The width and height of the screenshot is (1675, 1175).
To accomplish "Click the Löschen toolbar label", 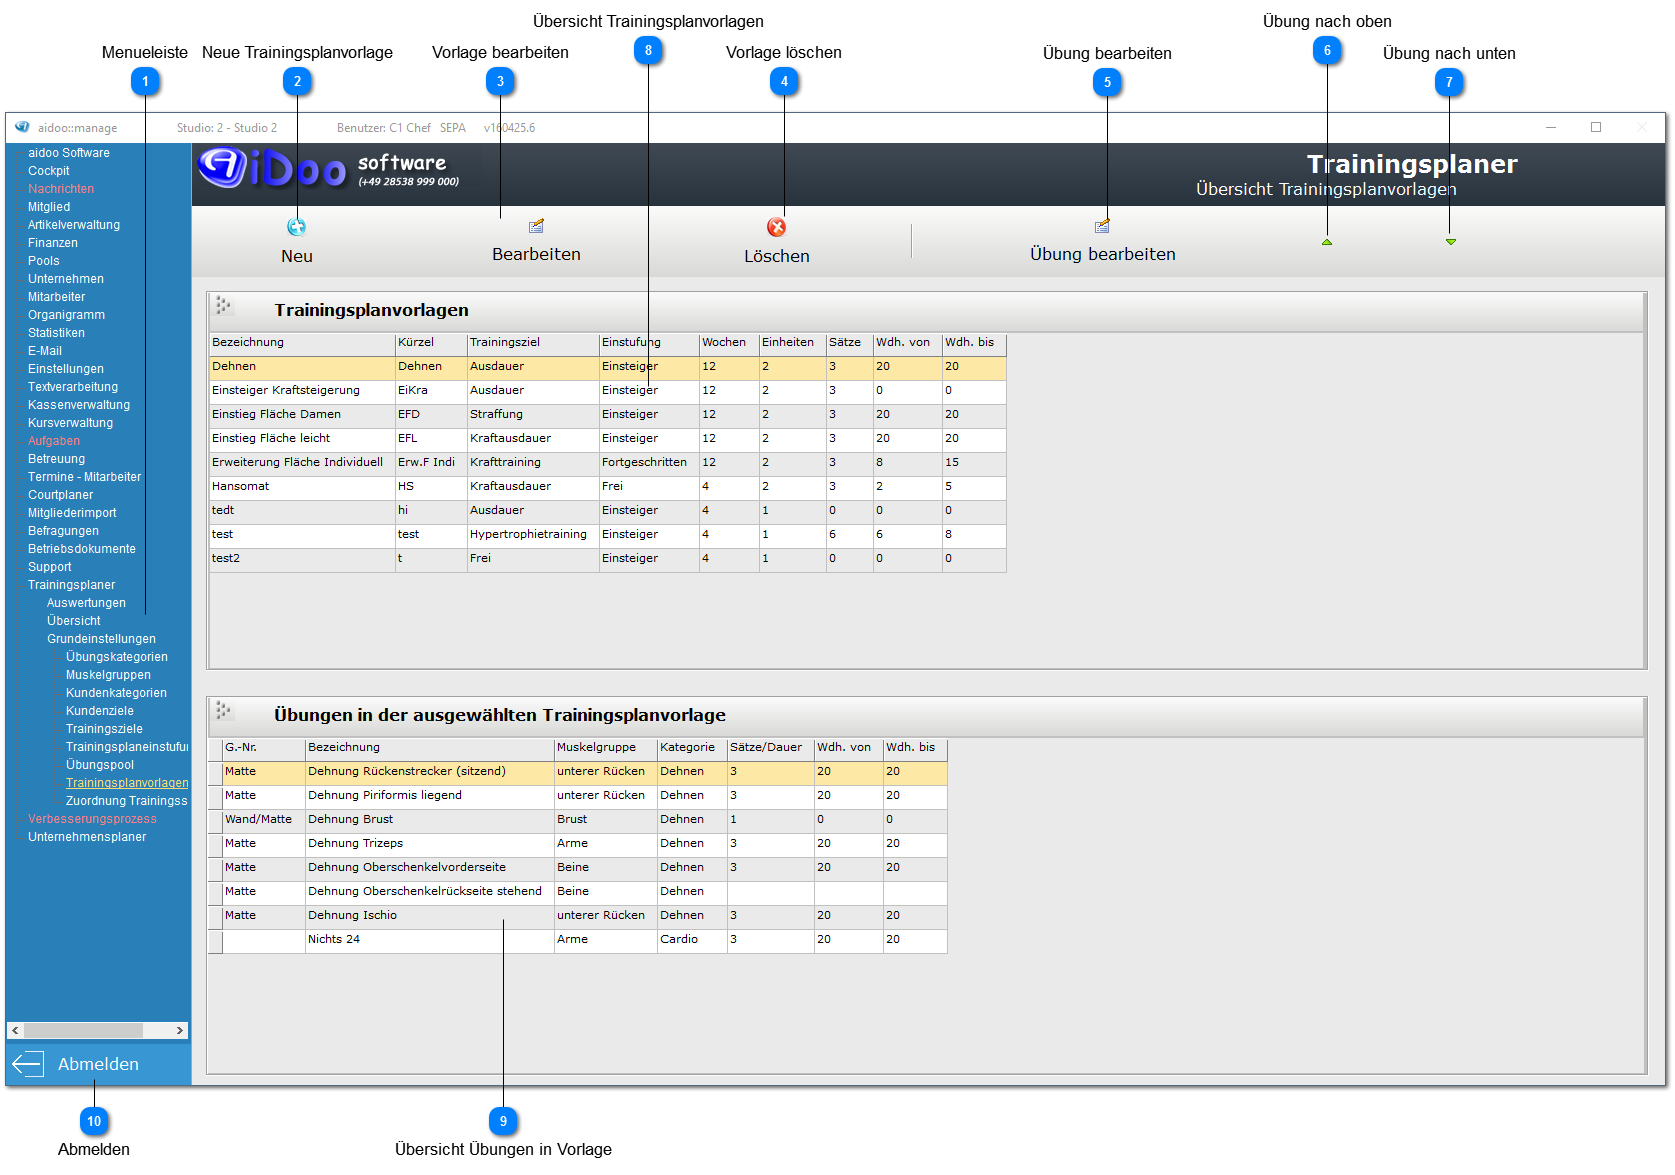I will point(777,256).
